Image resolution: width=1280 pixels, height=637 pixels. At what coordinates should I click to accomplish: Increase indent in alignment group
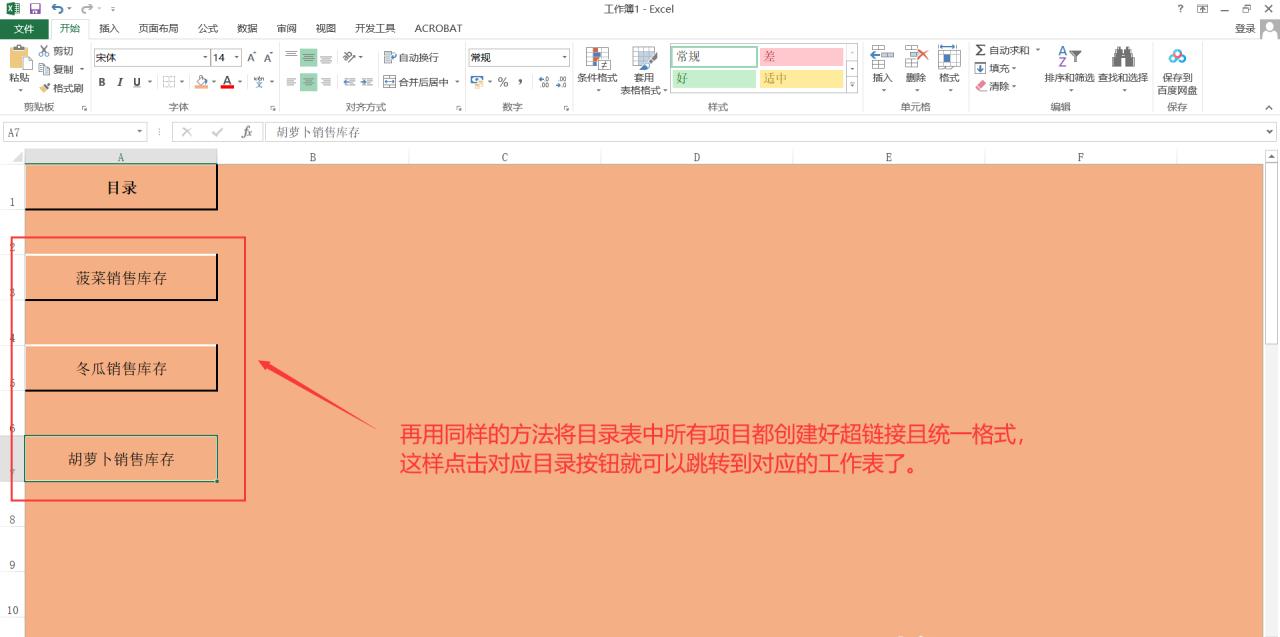click(x=367, y=82)
